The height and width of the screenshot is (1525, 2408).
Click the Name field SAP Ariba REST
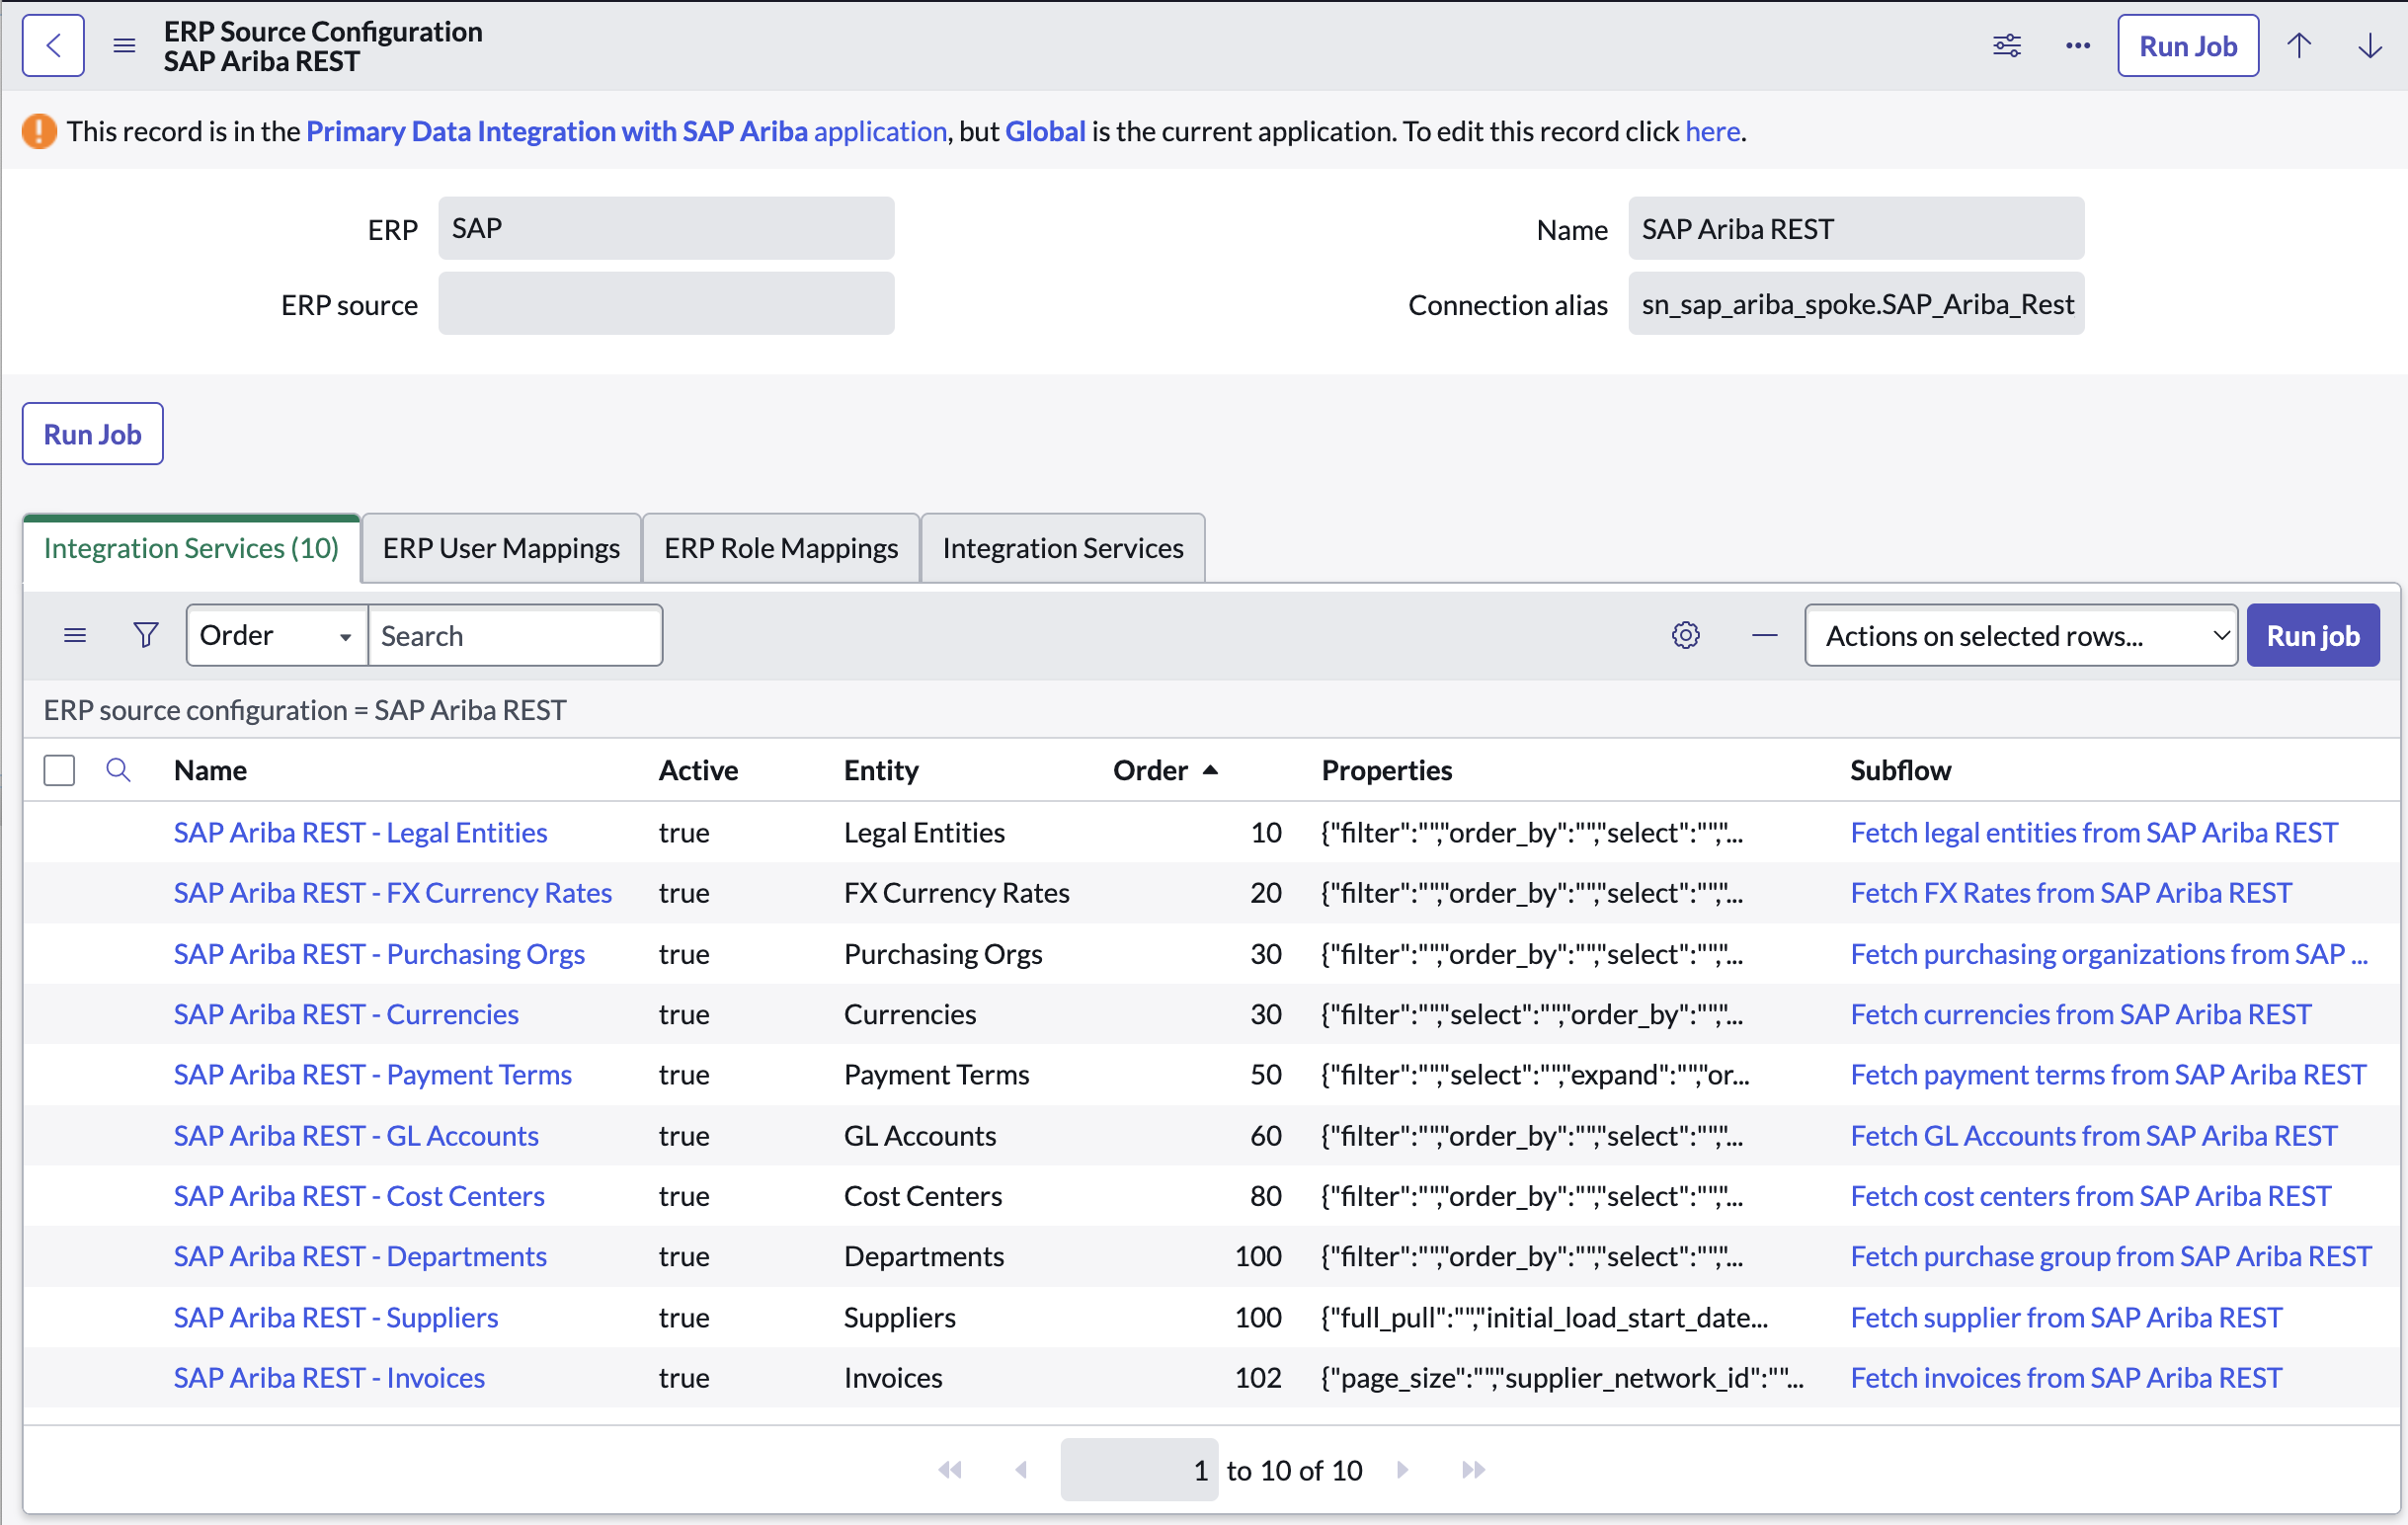click(1856, 229)
